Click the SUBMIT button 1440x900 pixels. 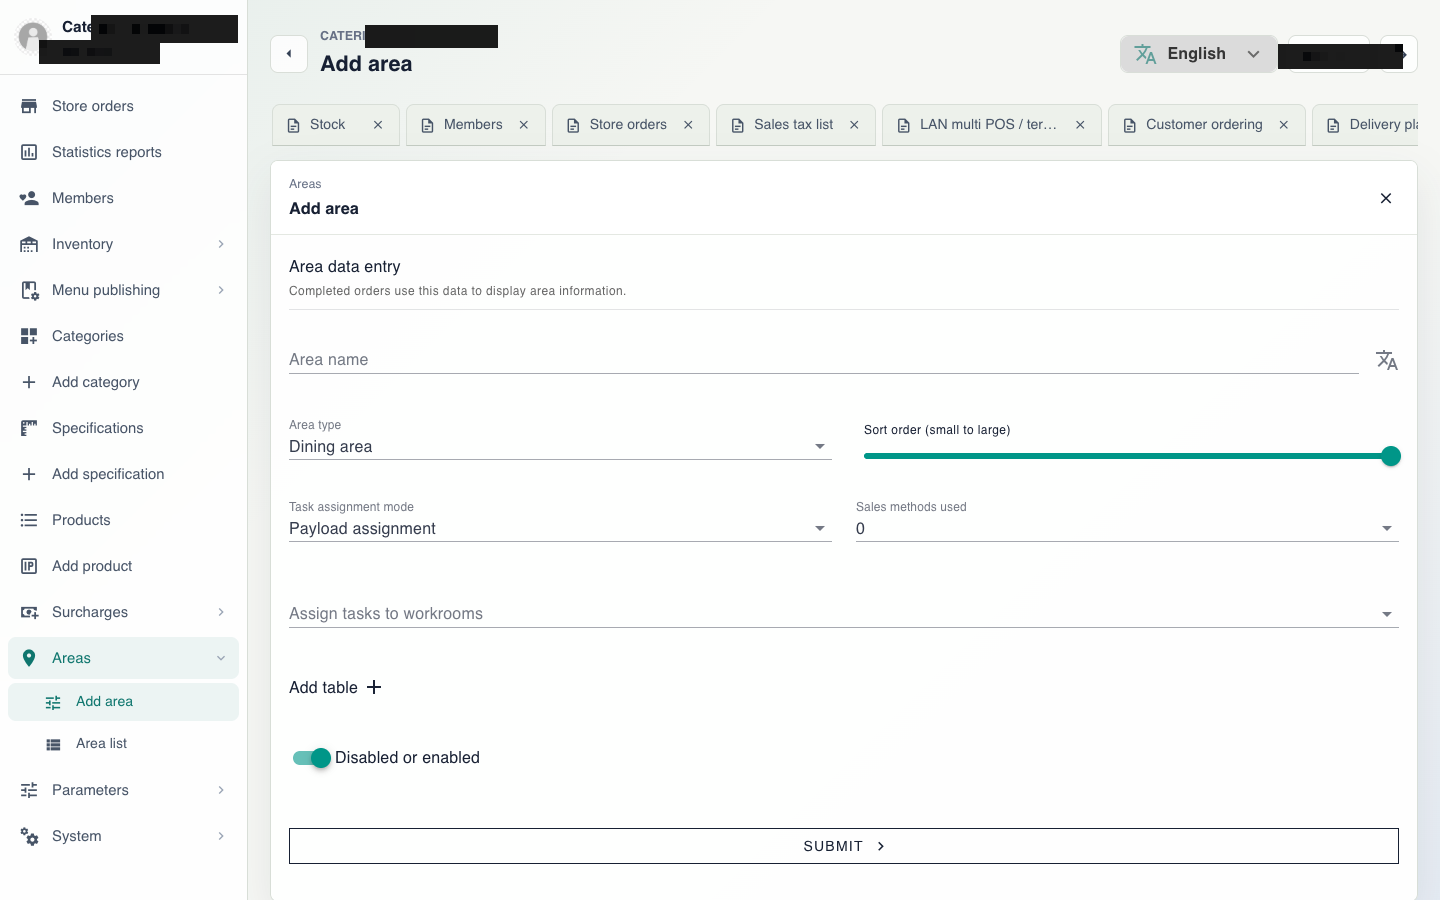(844, 846)
